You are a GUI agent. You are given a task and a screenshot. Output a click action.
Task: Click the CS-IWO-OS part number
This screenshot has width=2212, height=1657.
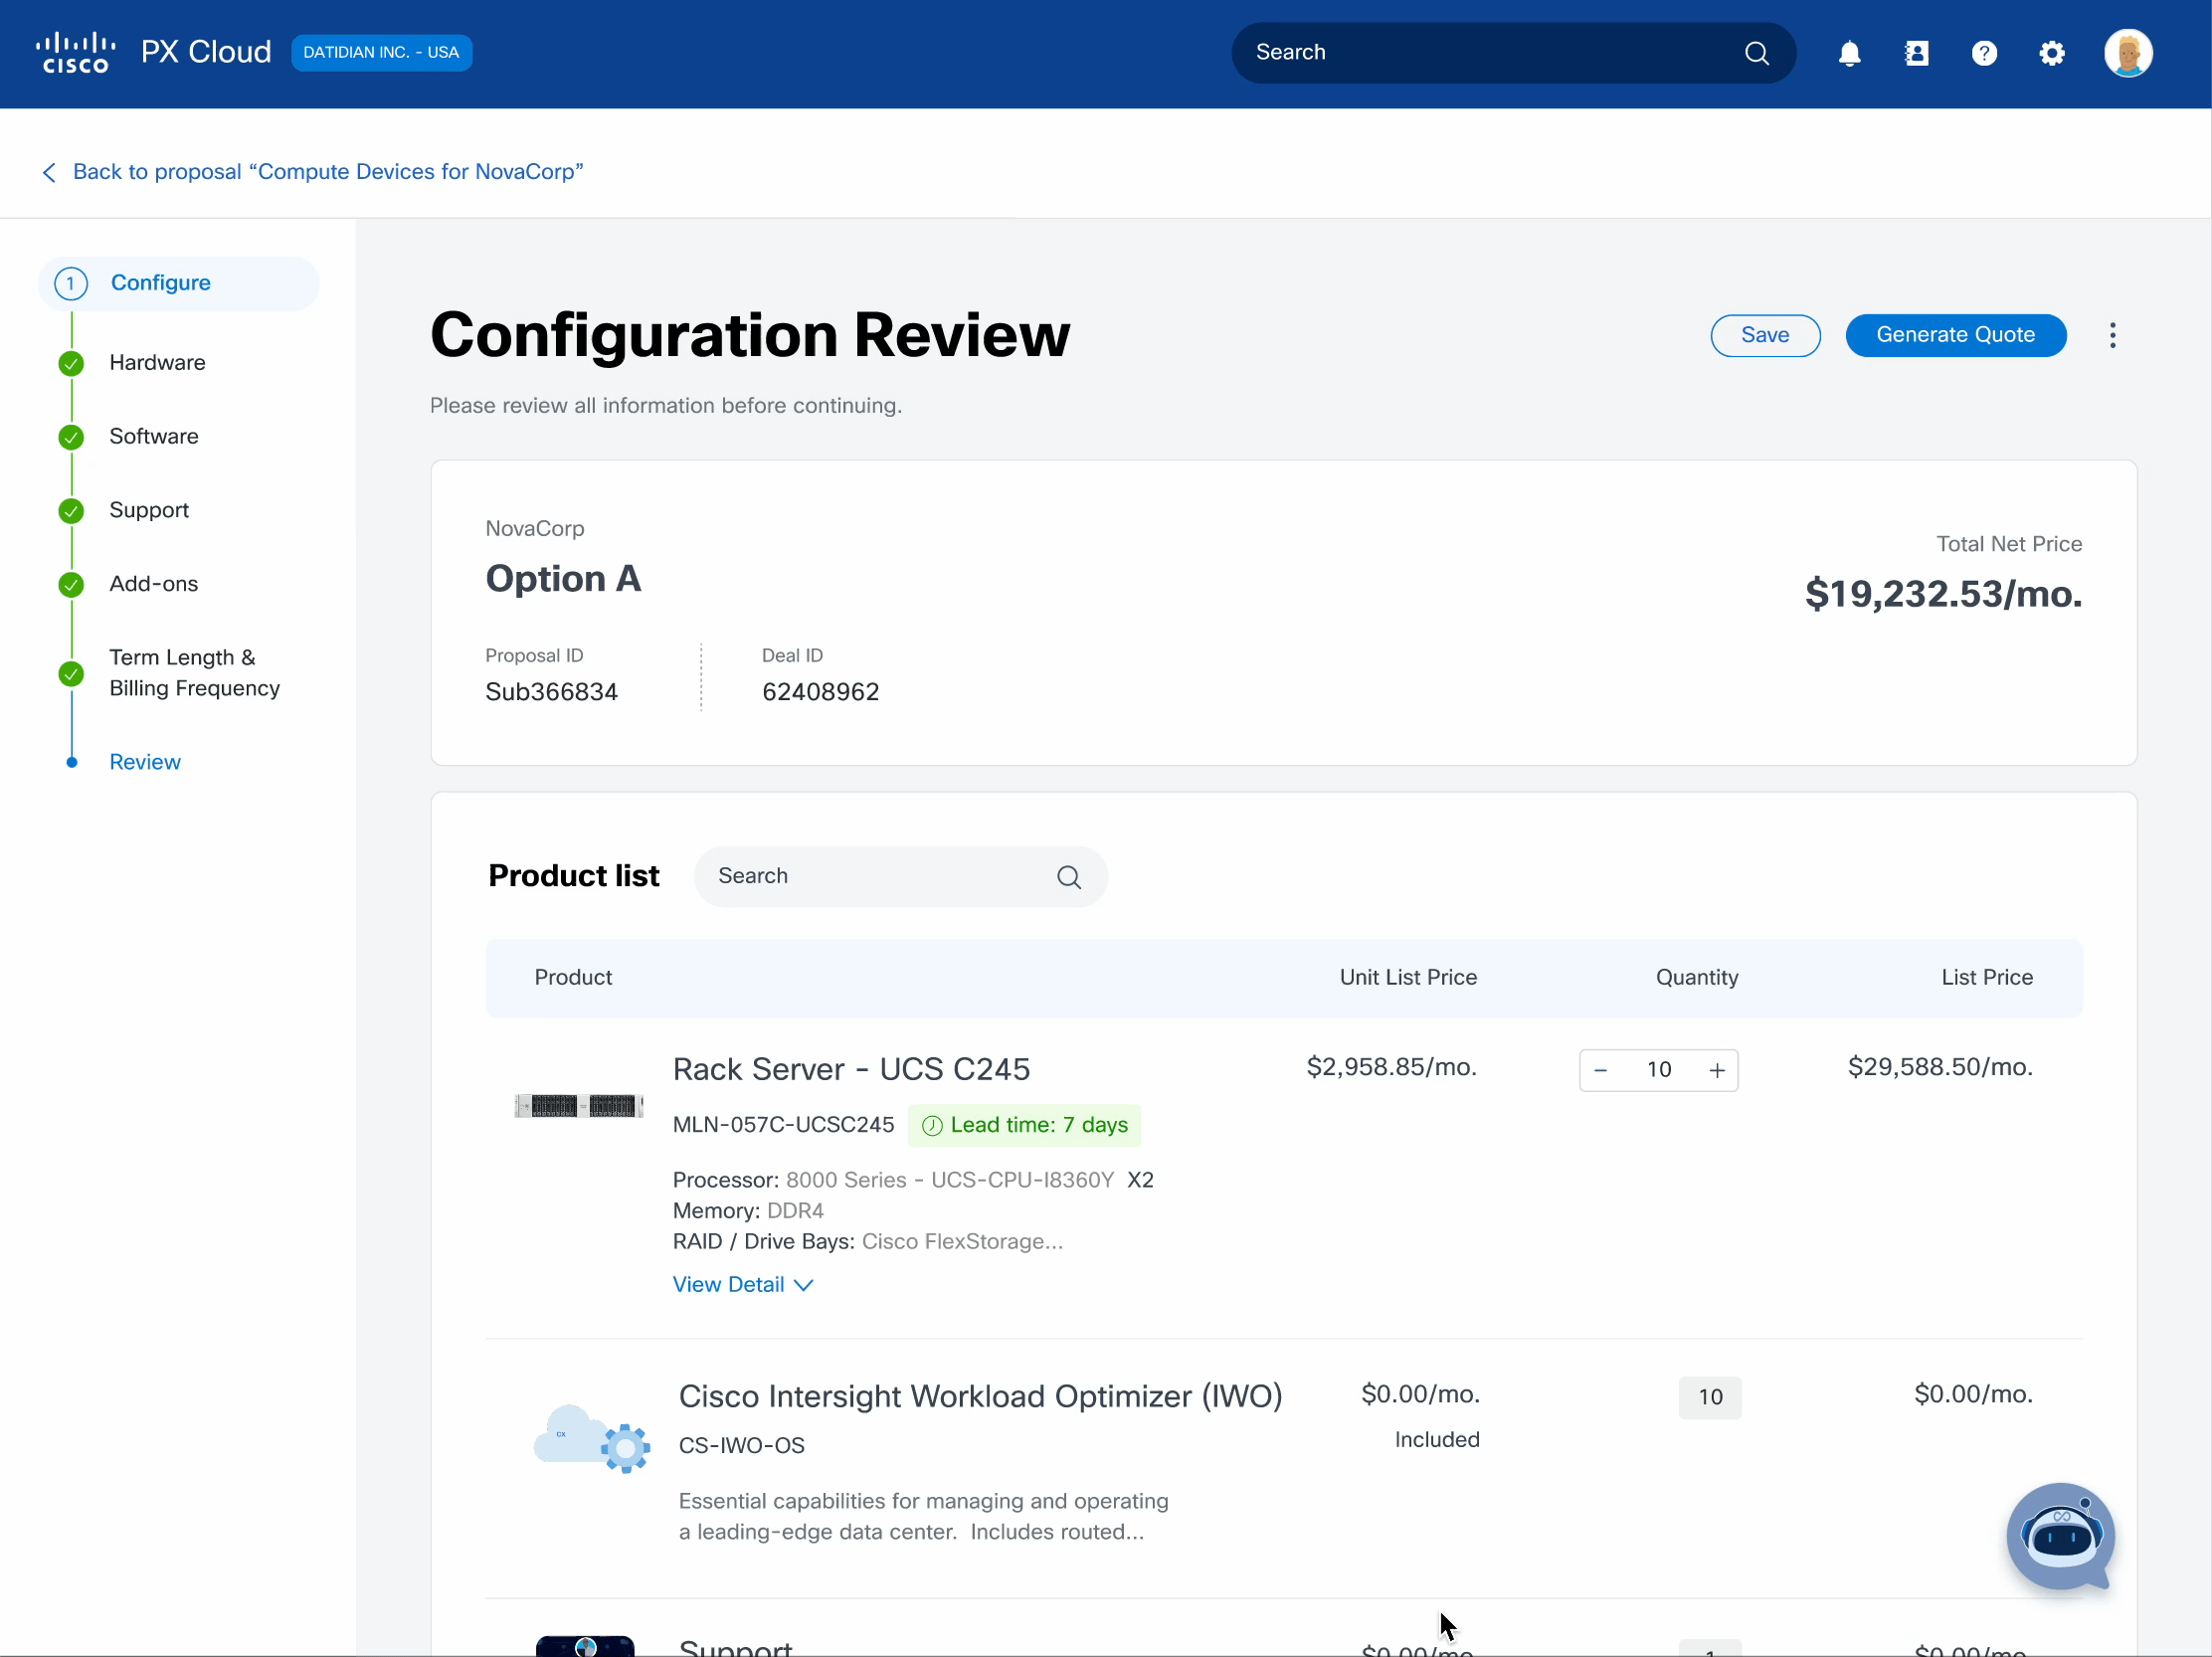coord(742,1446)
